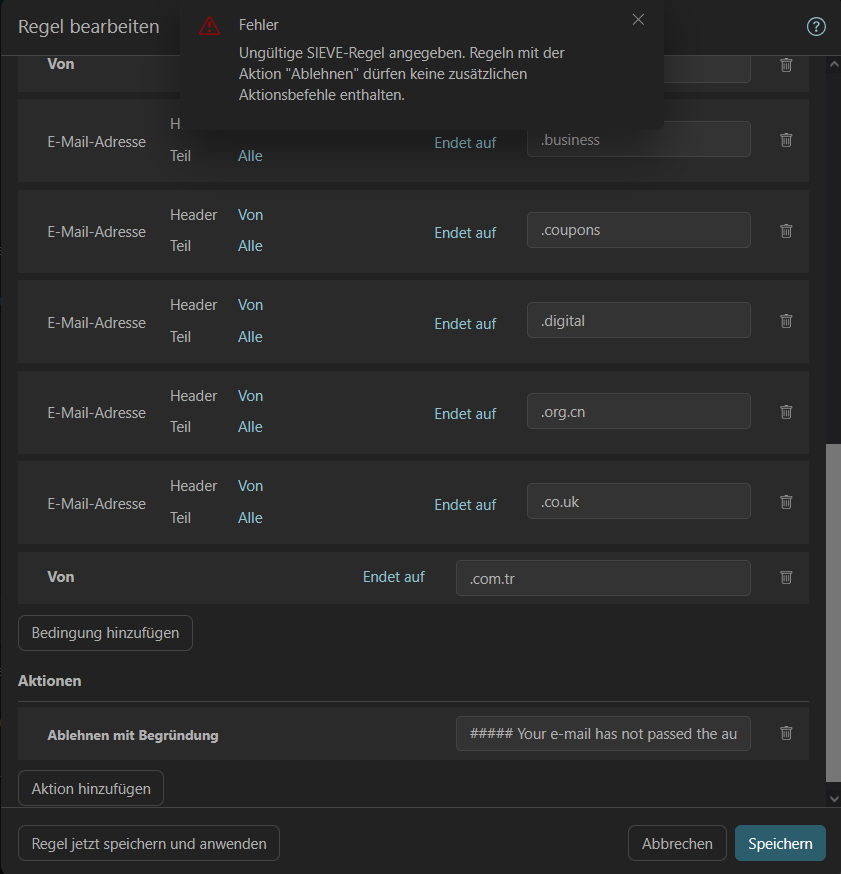The image size is (841, 874).
Task: Remove the .coupons condition row
Action: coord(786,231)
